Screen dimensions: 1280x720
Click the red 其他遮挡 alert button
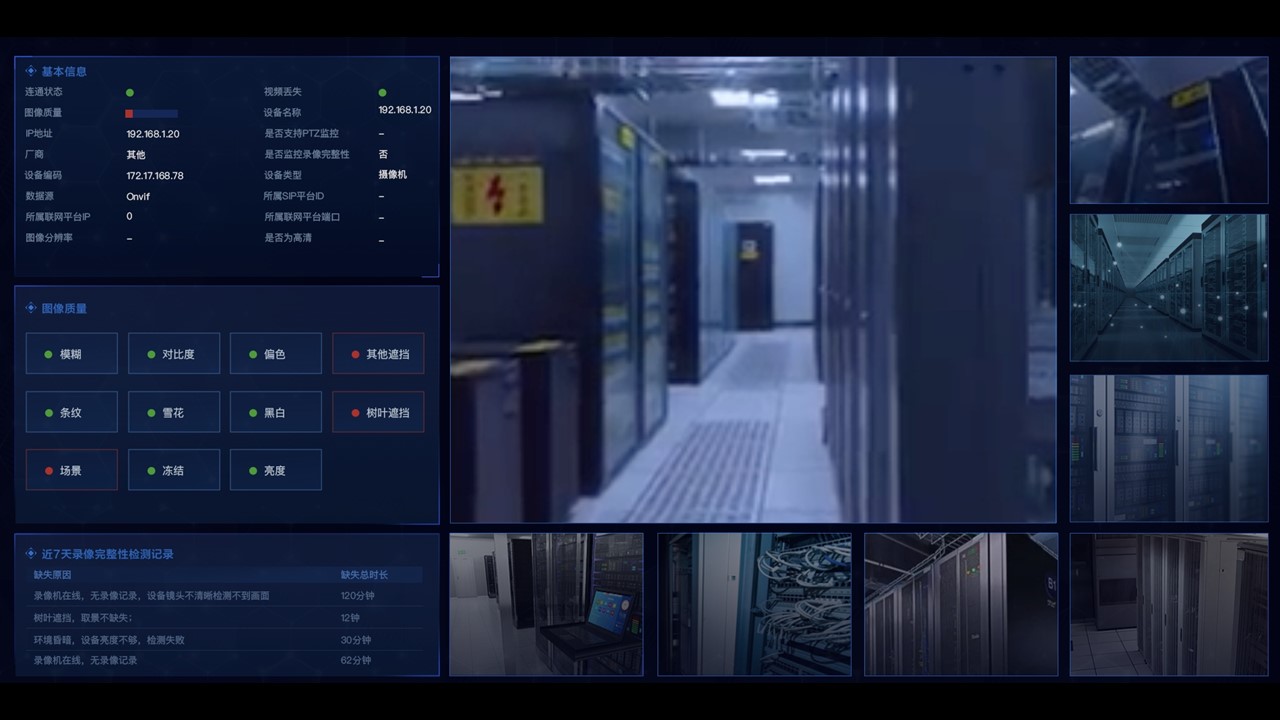[x=378, y=354]
